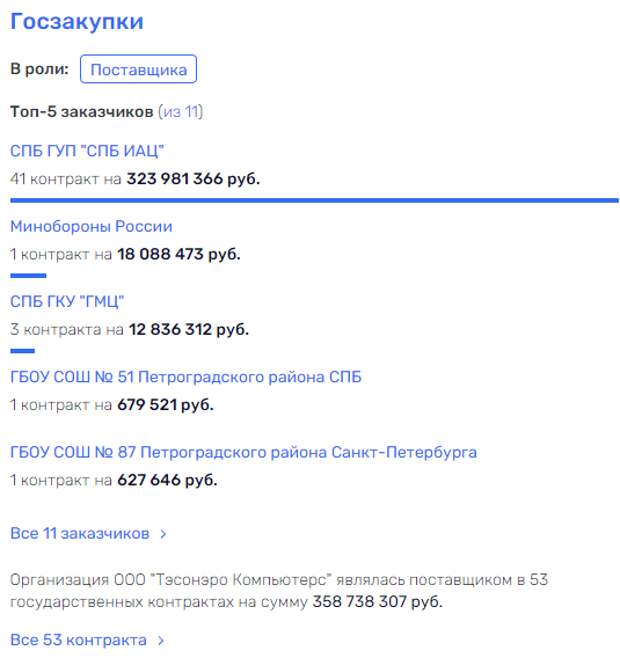Click chevron next to Все 11 заказчиков

click(x=163, y=534)
